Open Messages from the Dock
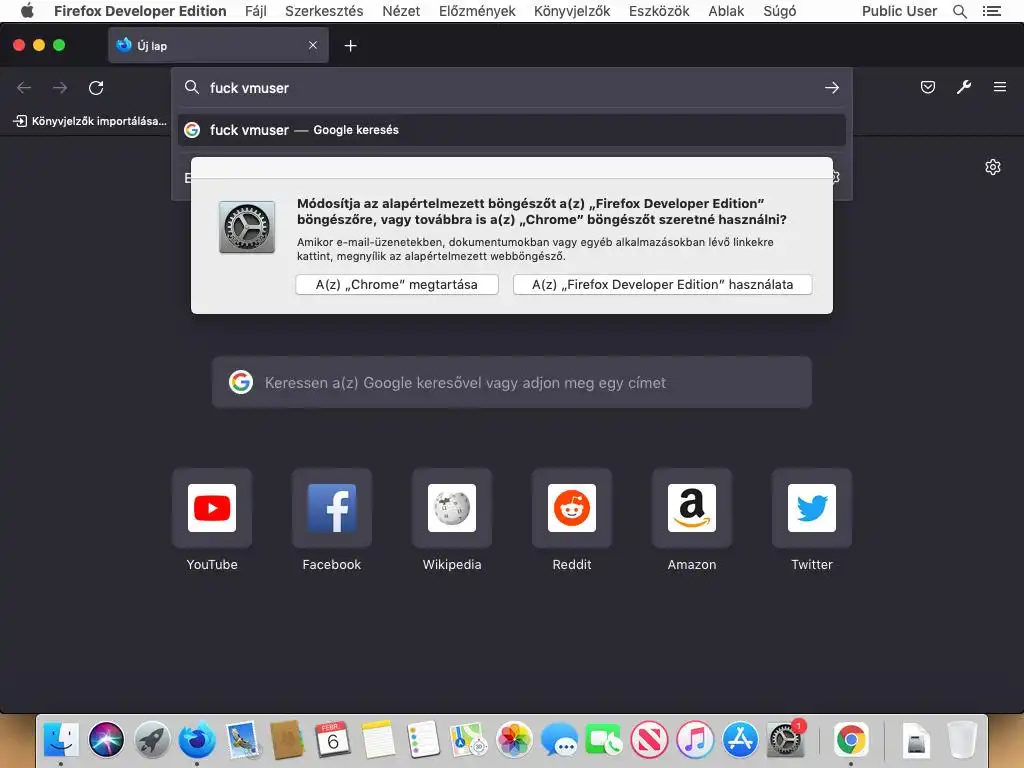The height and width of the screenshot is (768, 1024). 559,740
